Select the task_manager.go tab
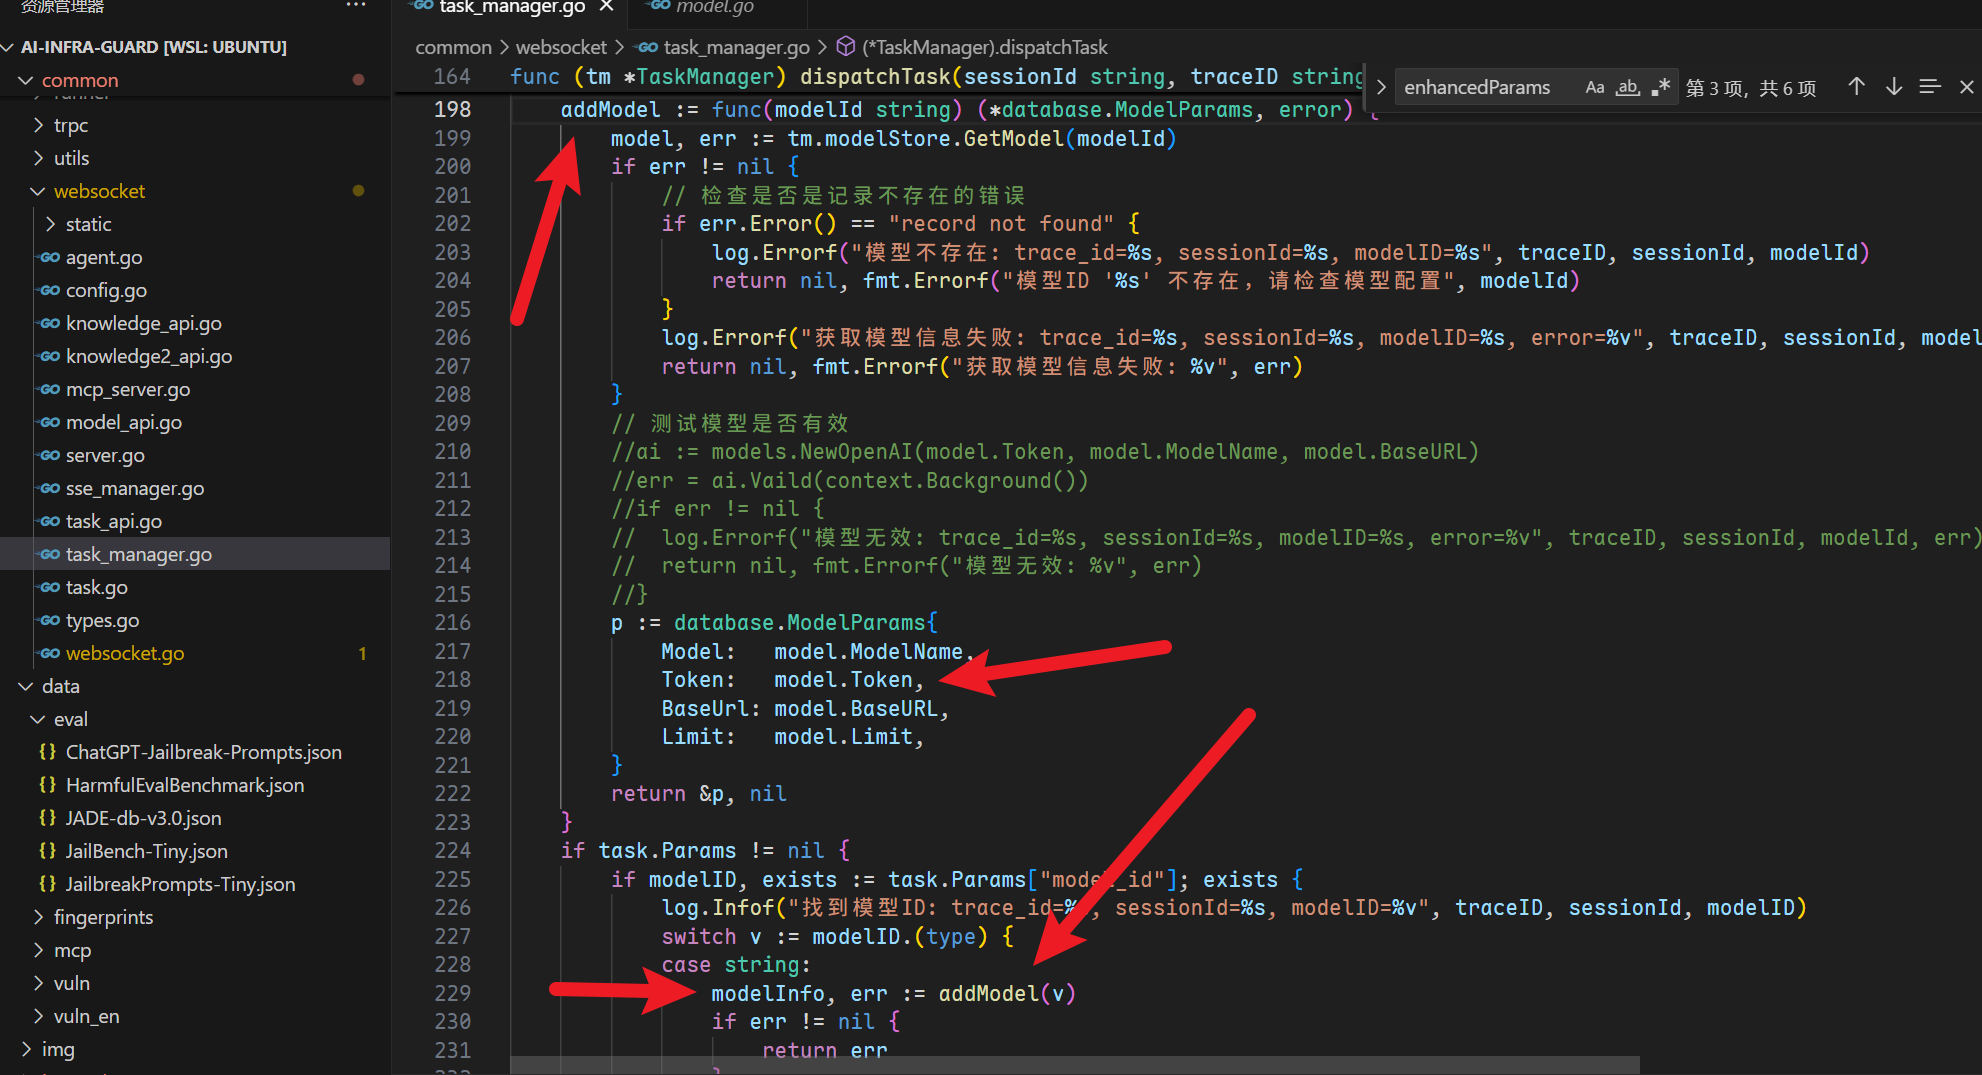Screen dimensions: 1982x1075 (x=511, y=7)
